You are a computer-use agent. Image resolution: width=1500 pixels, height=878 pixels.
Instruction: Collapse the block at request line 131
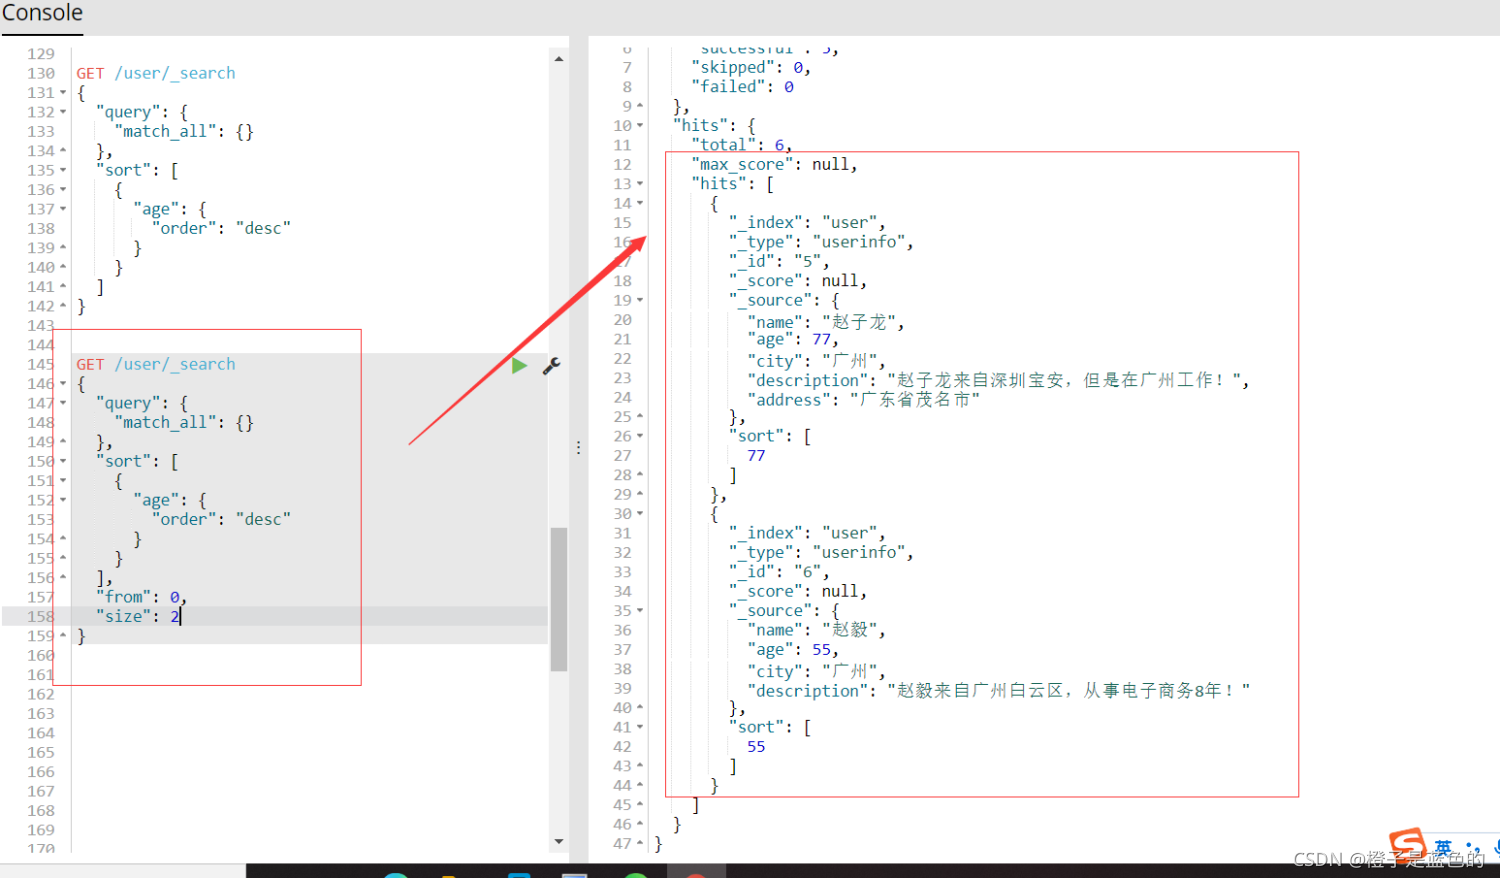point(63,93)
